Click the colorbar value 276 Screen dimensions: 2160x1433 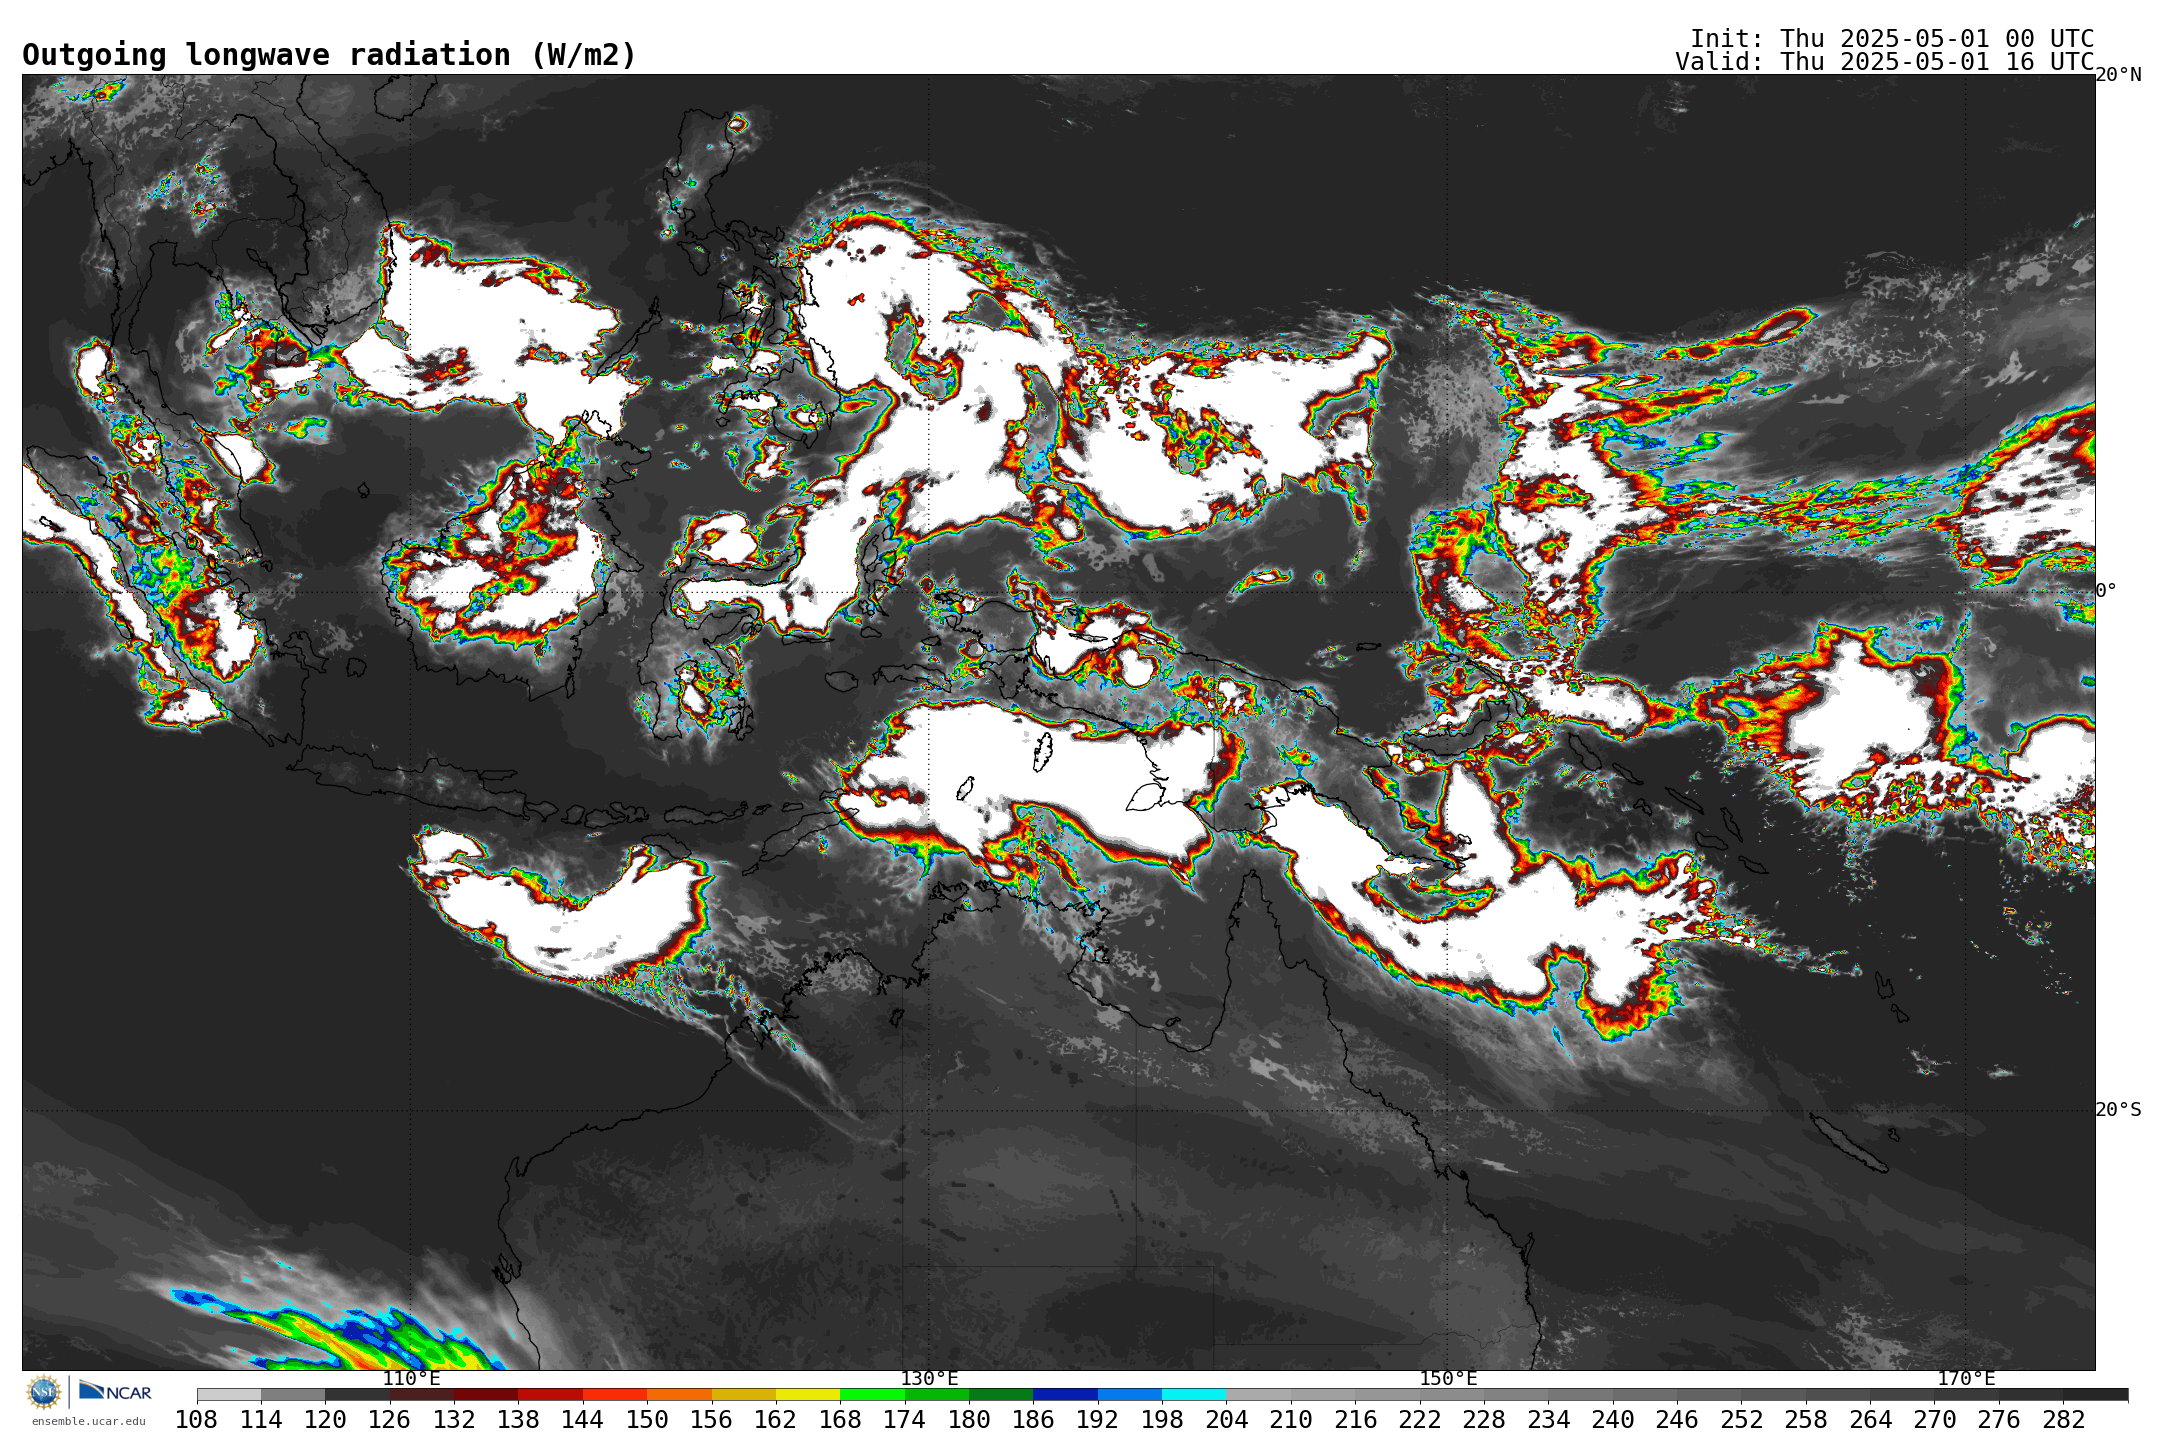click(1999, 1419)
